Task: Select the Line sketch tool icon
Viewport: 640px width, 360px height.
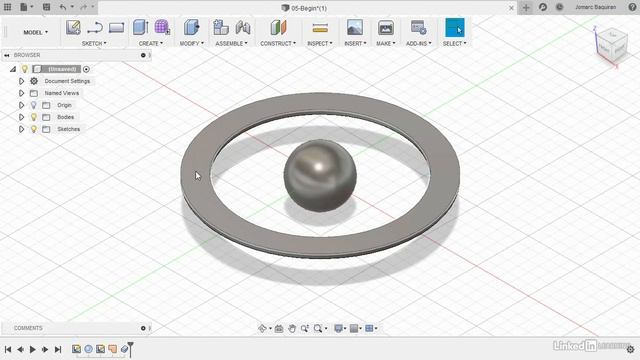Action: coord(95,28)
